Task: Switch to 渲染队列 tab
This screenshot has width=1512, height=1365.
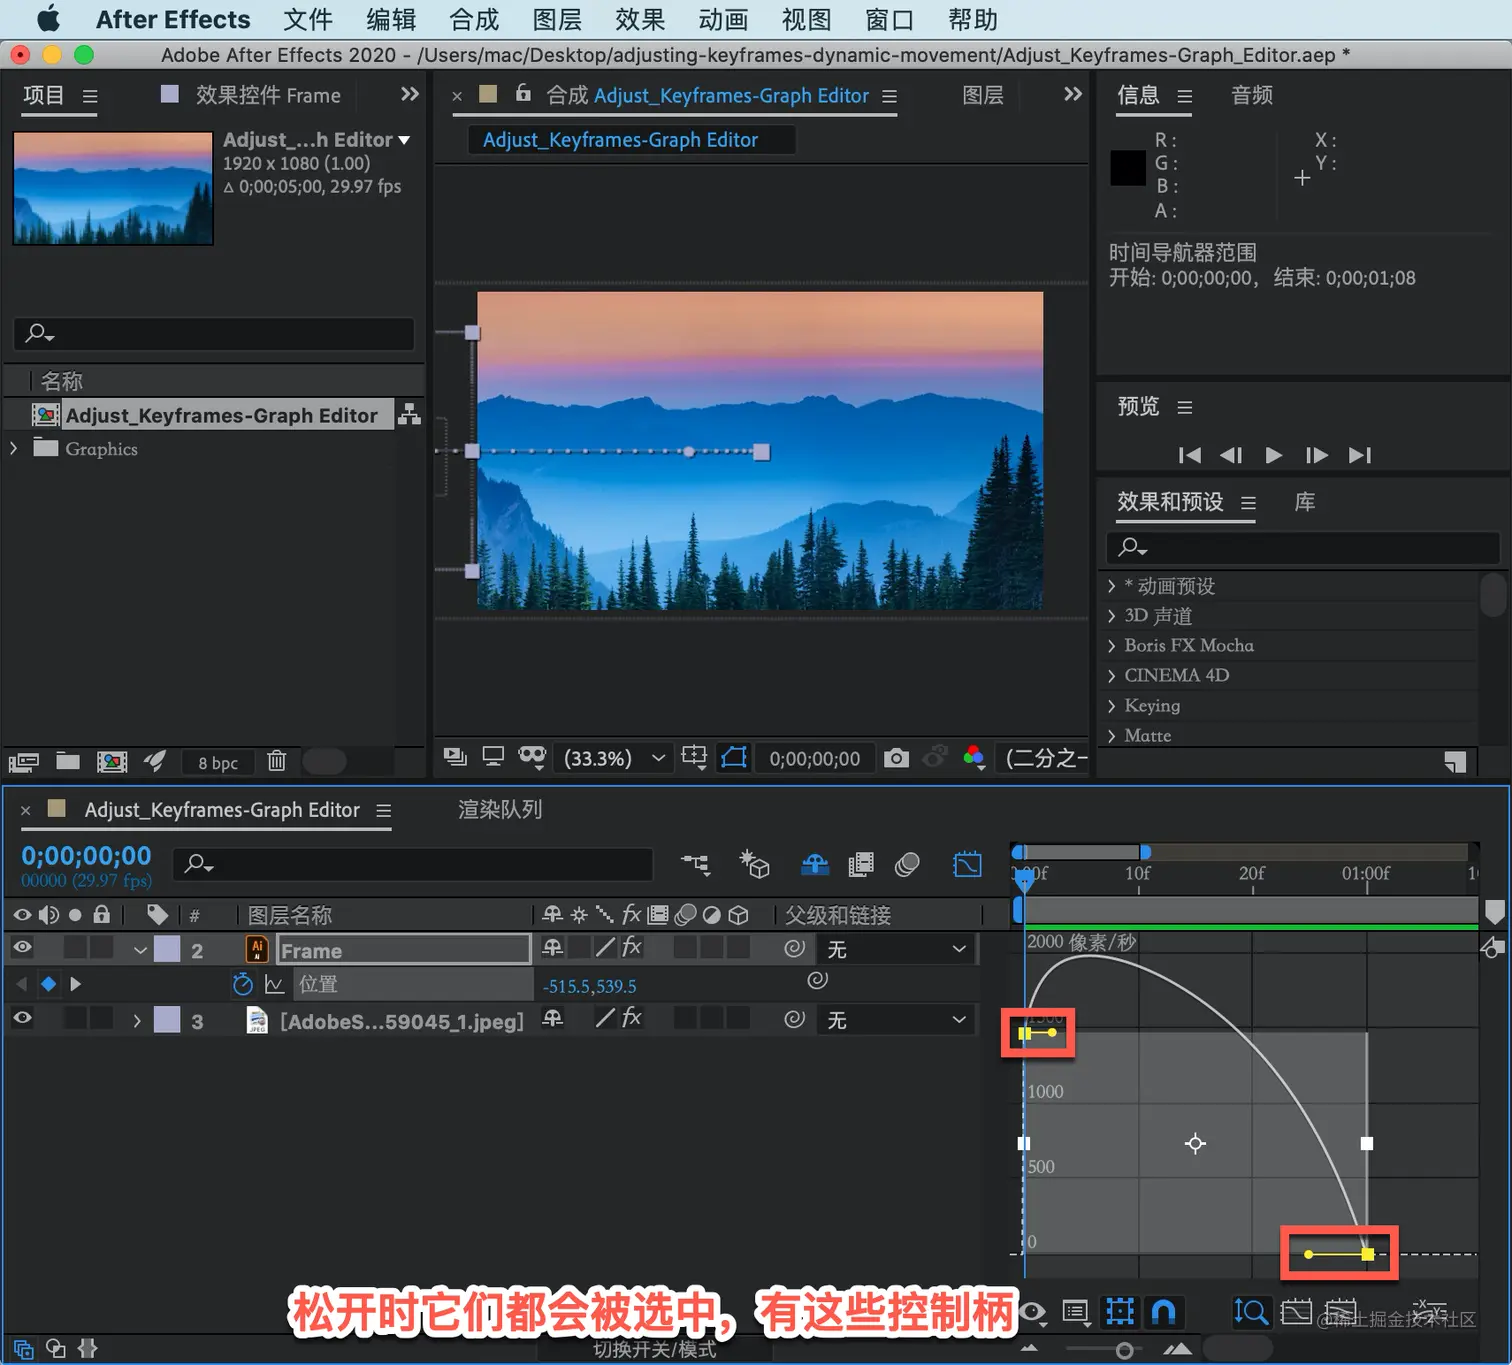Action: 500,809
